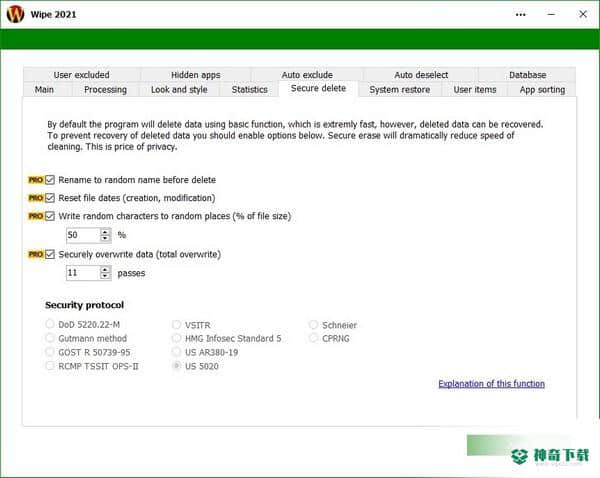The height and width of the screenshot is (478, 600).
Task: Toggle Write random characters to random places
Action: click(50, 216)
